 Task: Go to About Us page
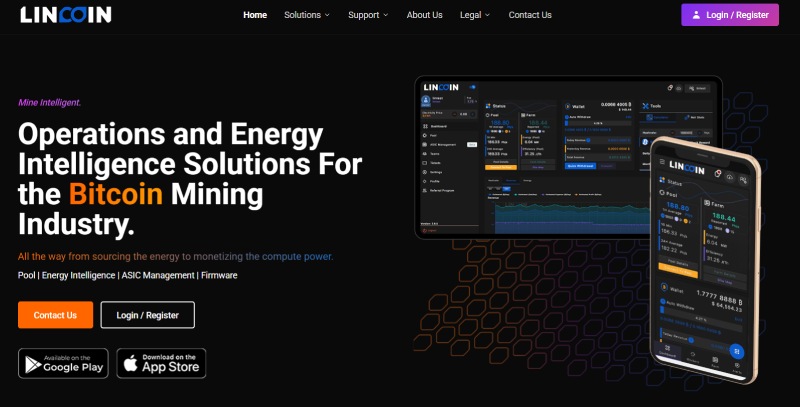coord(424,15)
